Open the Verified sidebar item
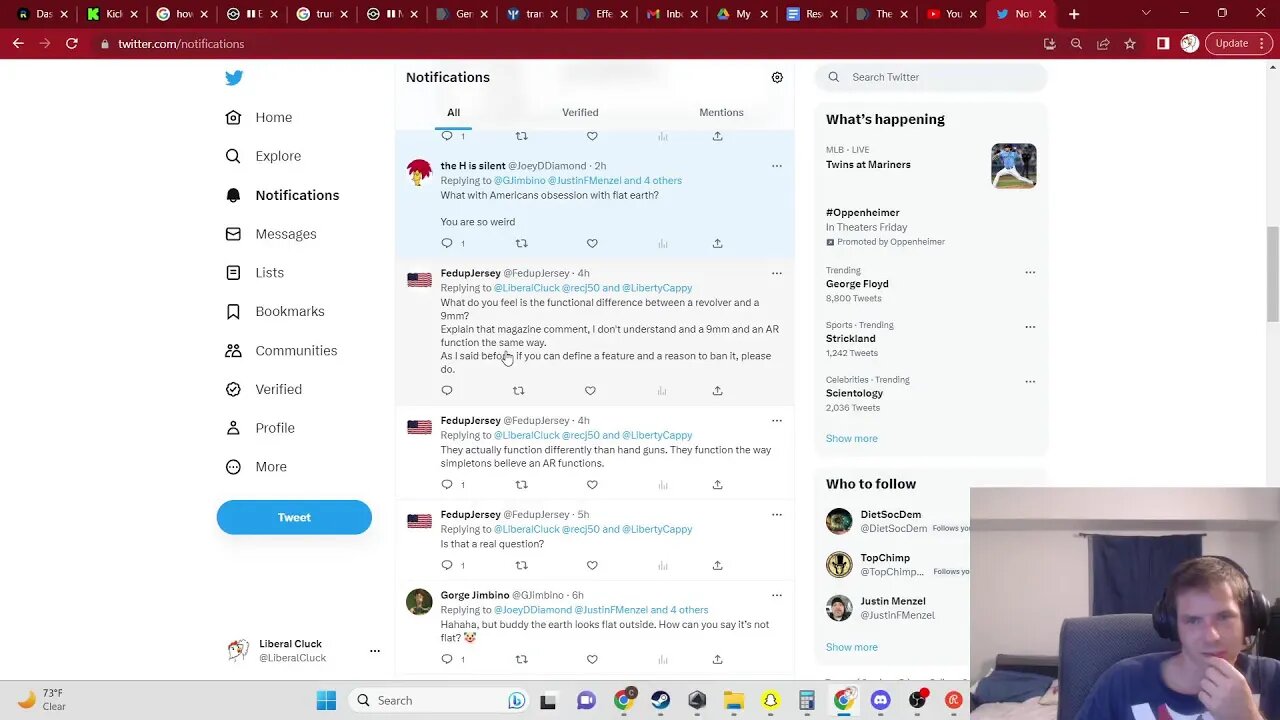The height and width of the screenshot is (720, 1280). point(264,389)
